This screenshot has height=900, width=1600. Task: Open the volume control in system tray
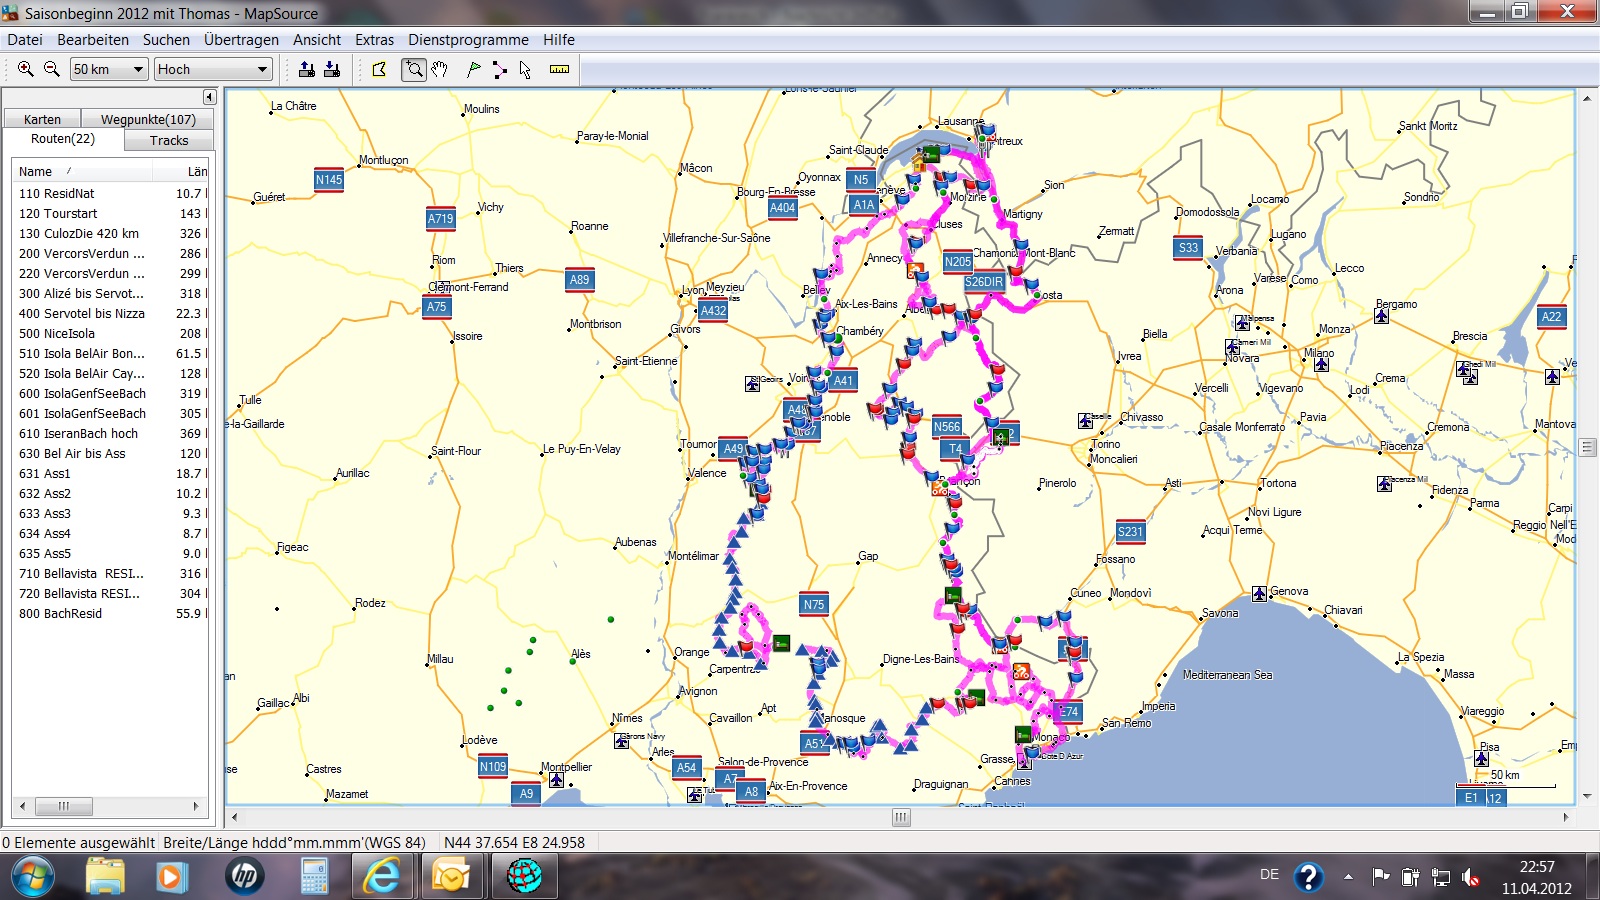(x=1470, y=877)
